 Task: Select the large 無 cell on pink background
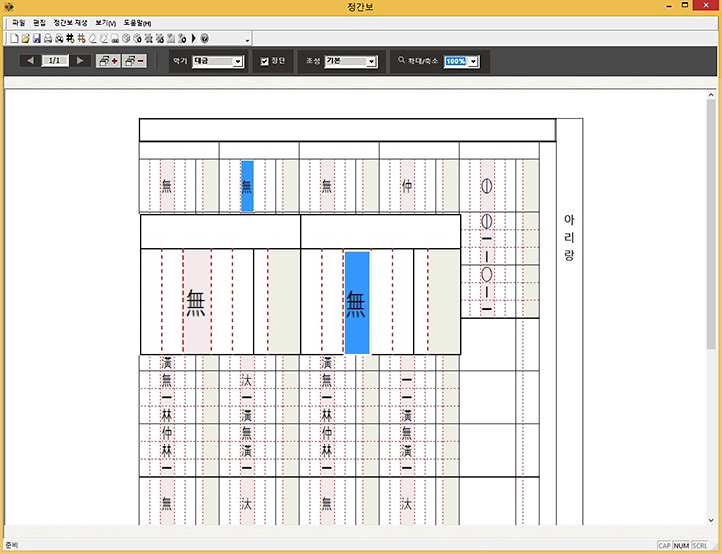click(197, 303)
